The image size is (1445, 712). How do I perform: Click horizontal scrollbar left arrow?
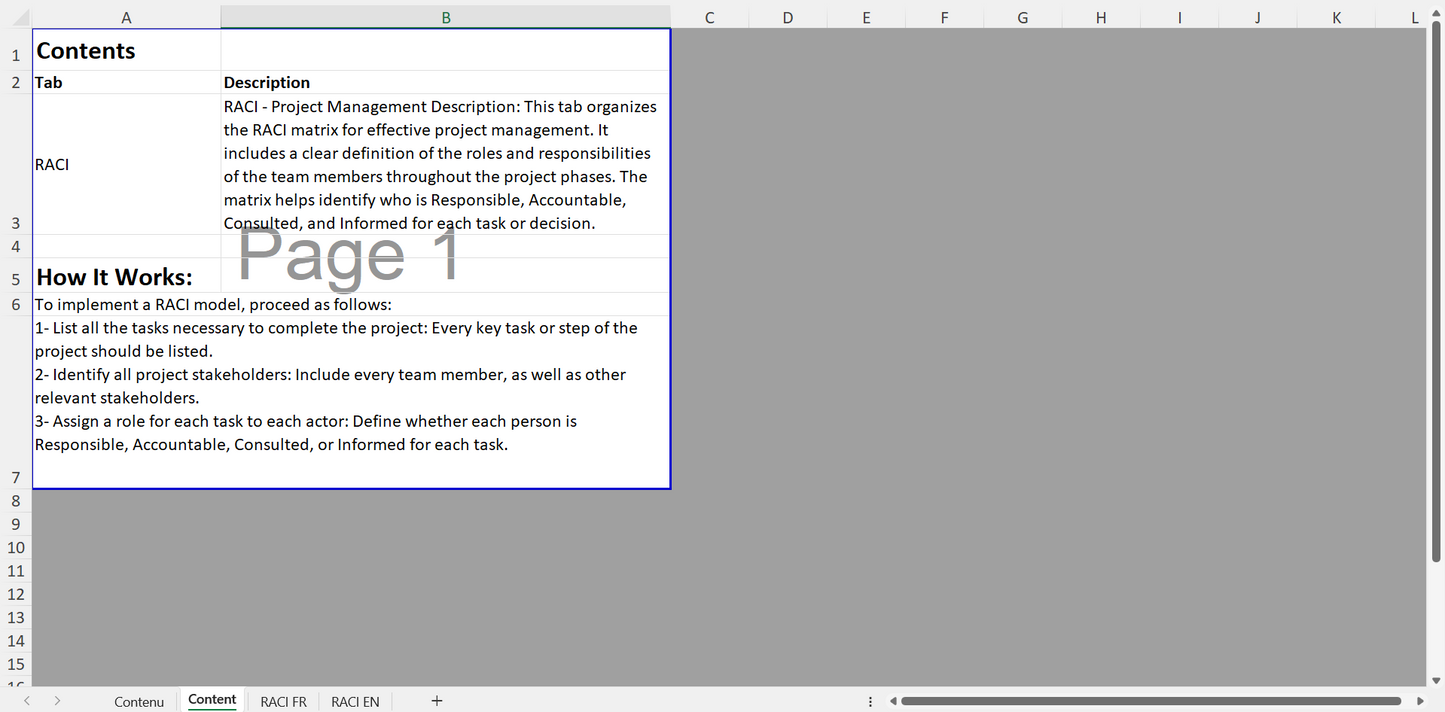[x=893, y=701]
